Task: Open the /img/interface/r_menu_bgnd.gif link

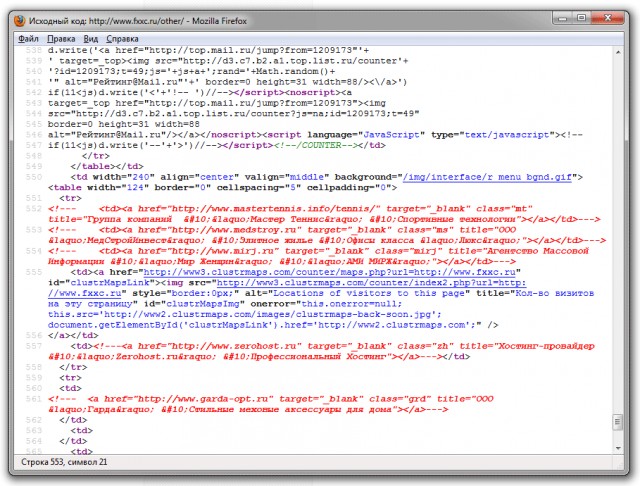Action: (x=487, y=177)
